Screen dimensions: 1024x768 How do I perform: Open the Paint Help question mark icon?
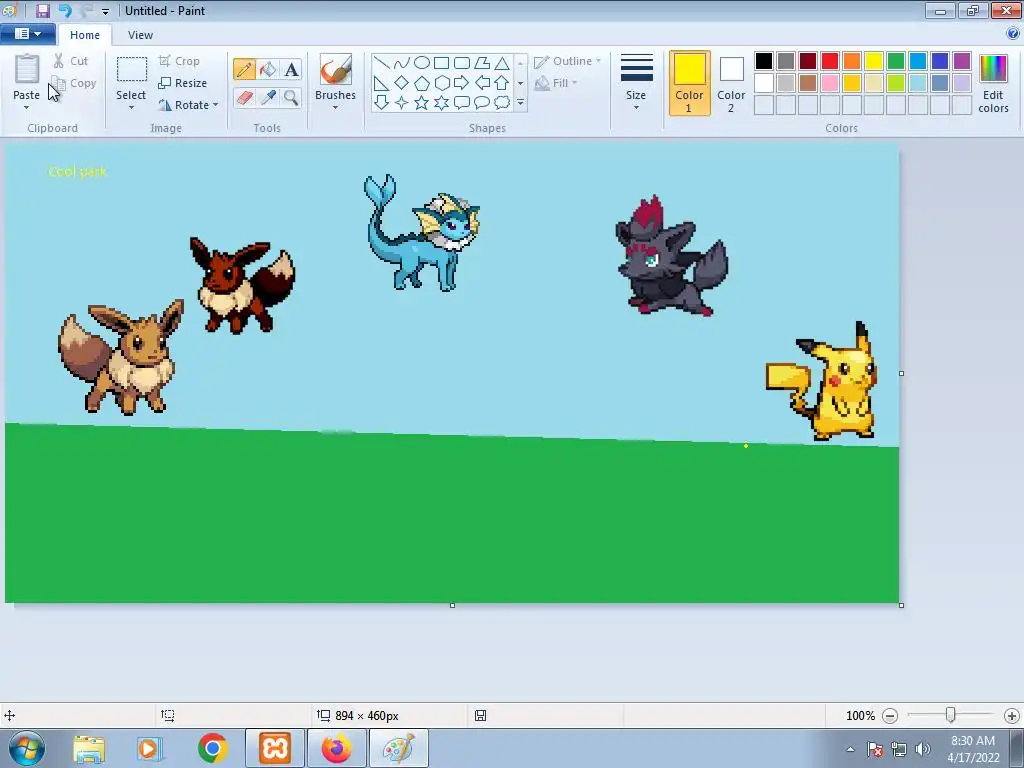1013,33
